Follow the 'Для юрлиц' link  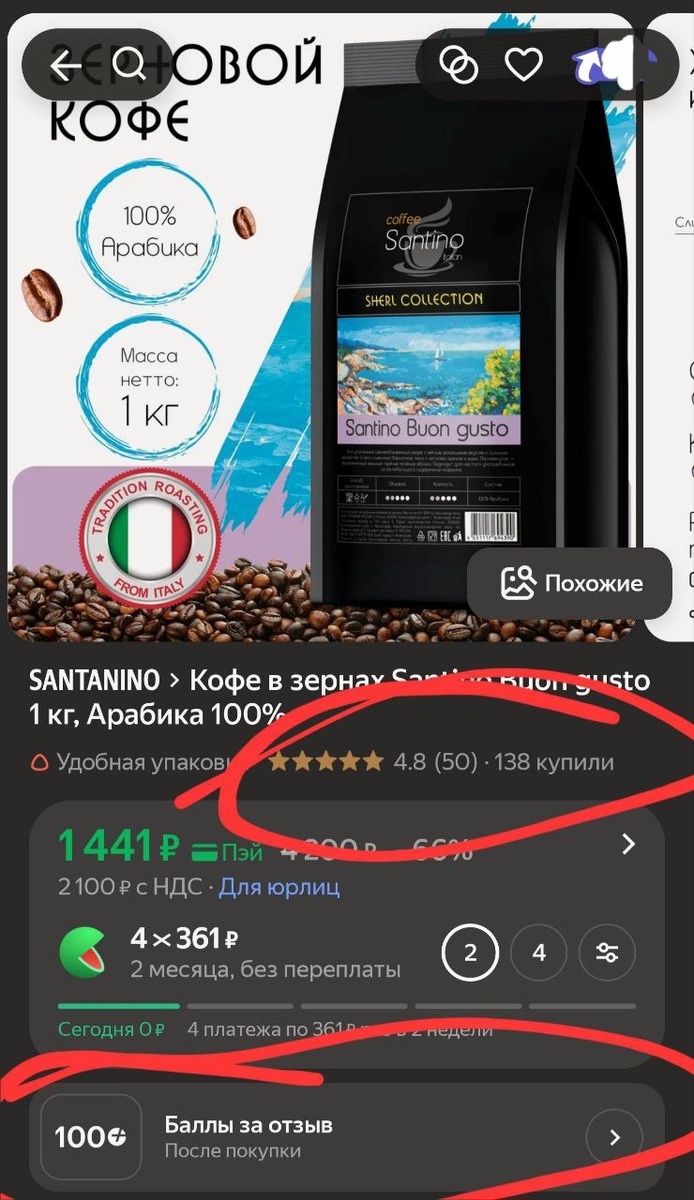coord(279,886)
